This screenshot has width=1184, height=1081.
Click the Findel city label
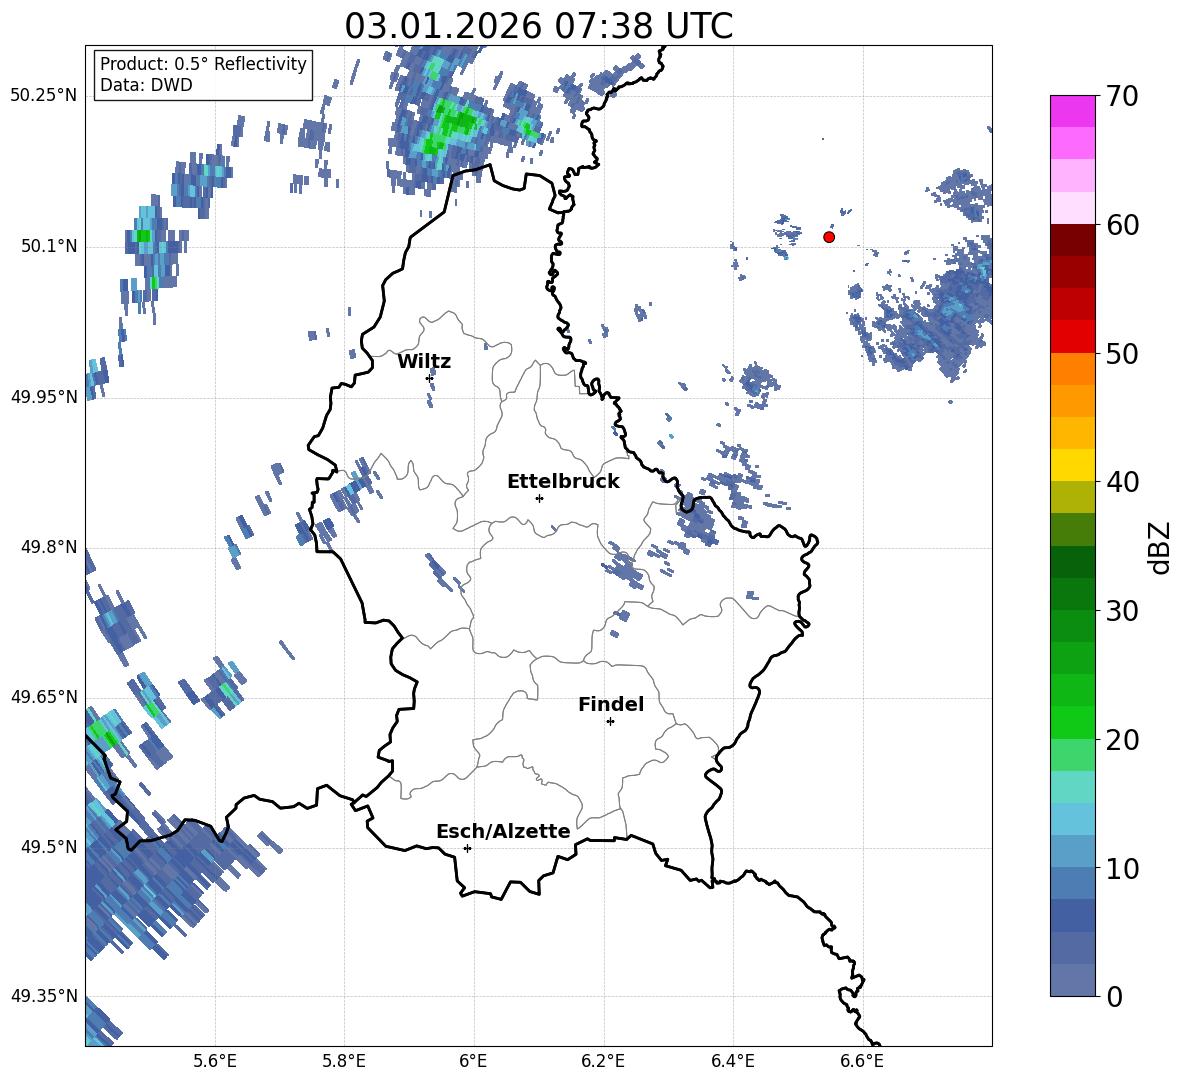point(611,704)
